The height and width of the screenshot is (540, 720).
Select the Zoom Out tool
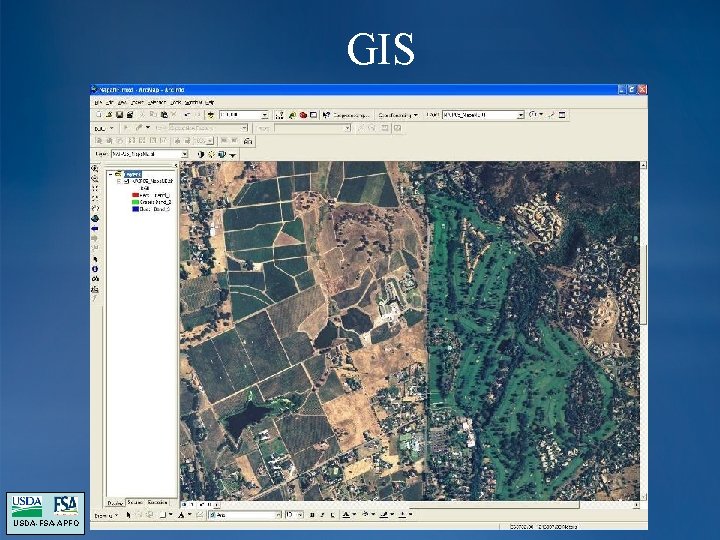click(95, 179)
